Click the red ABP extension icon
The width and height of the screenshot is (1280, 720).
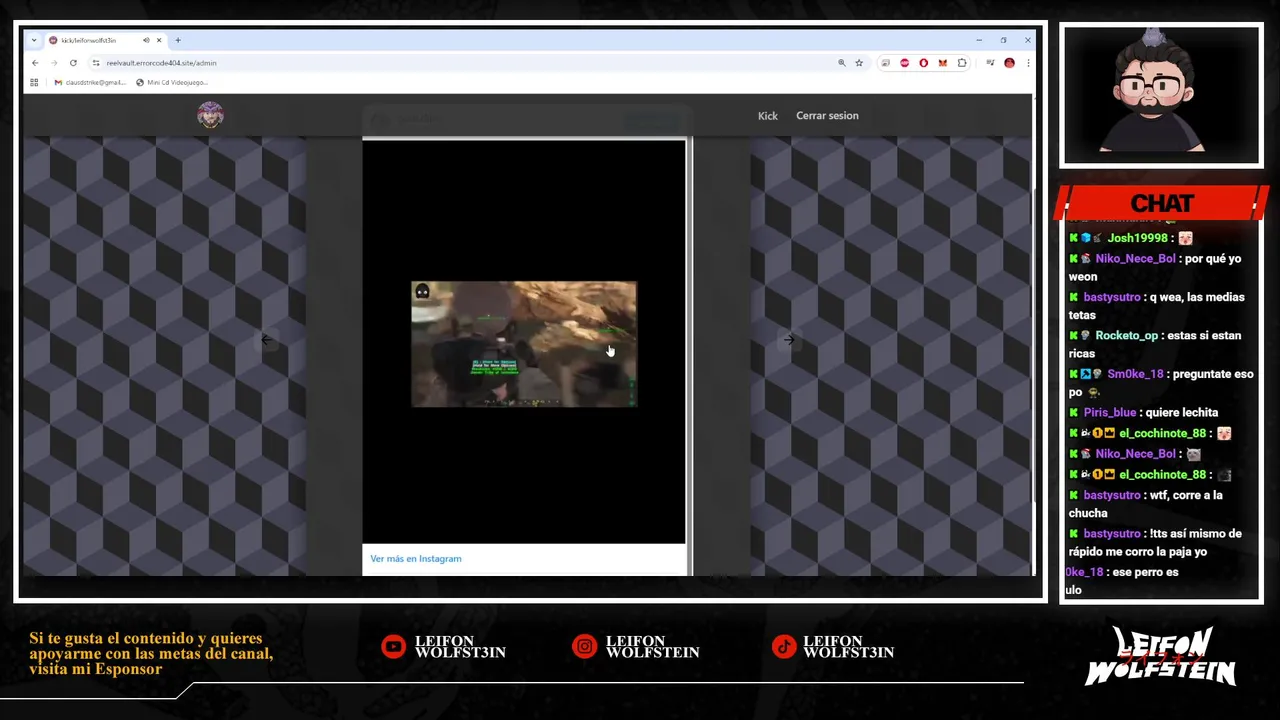pos(904,62)
